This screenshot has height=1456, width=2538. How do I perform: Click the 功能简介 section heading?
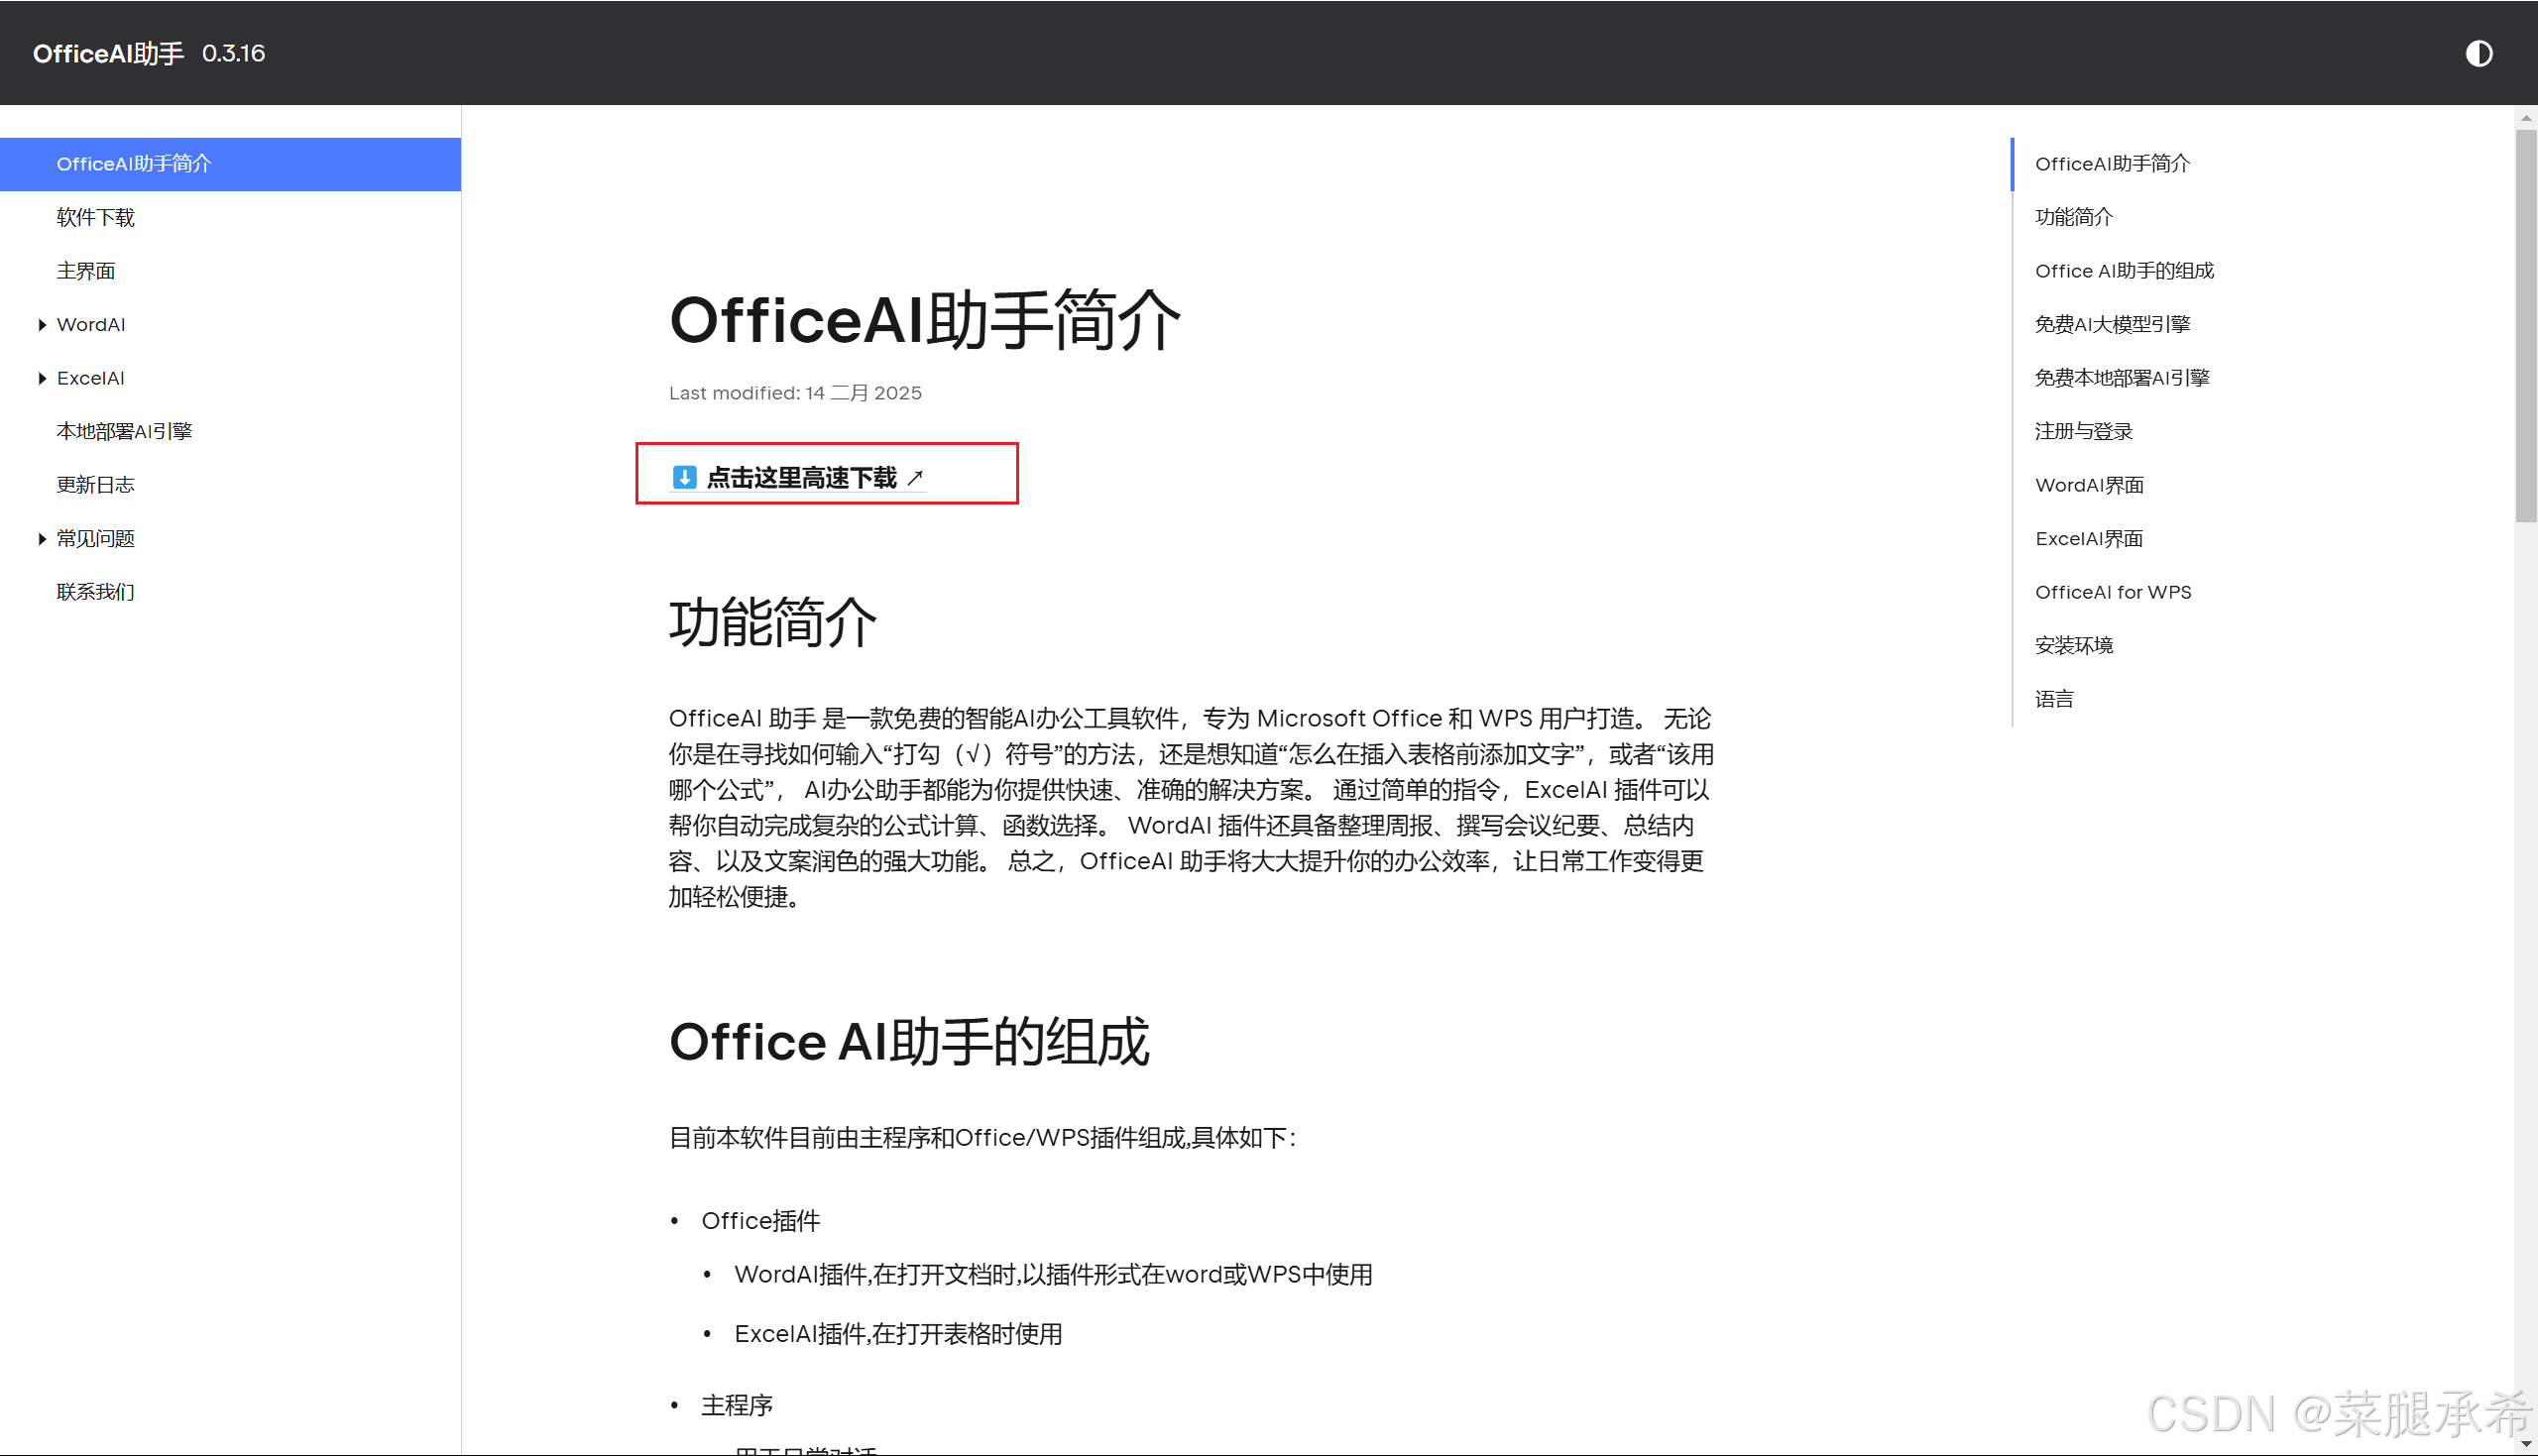click(772, 622)
